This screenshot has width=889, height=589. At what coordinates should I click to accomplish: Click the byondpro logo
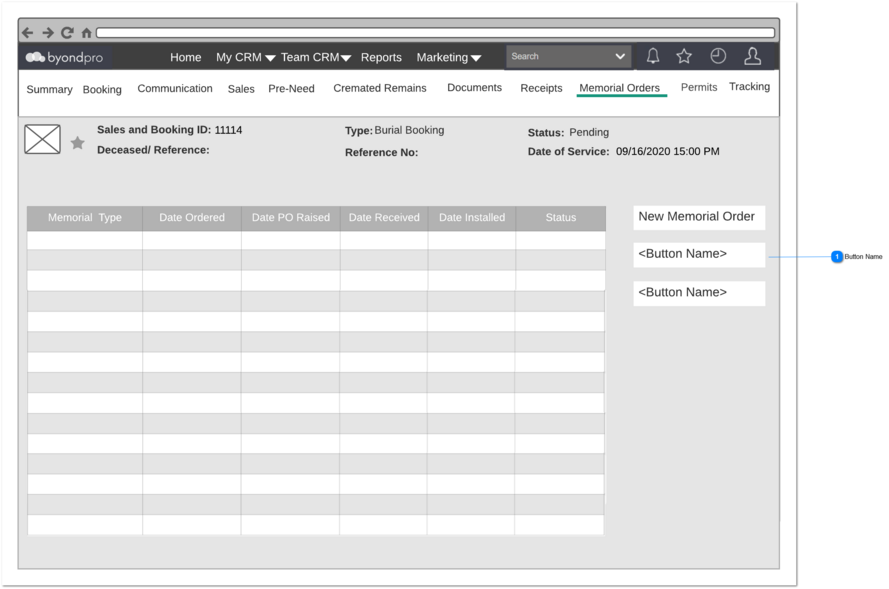coord(64,57)
